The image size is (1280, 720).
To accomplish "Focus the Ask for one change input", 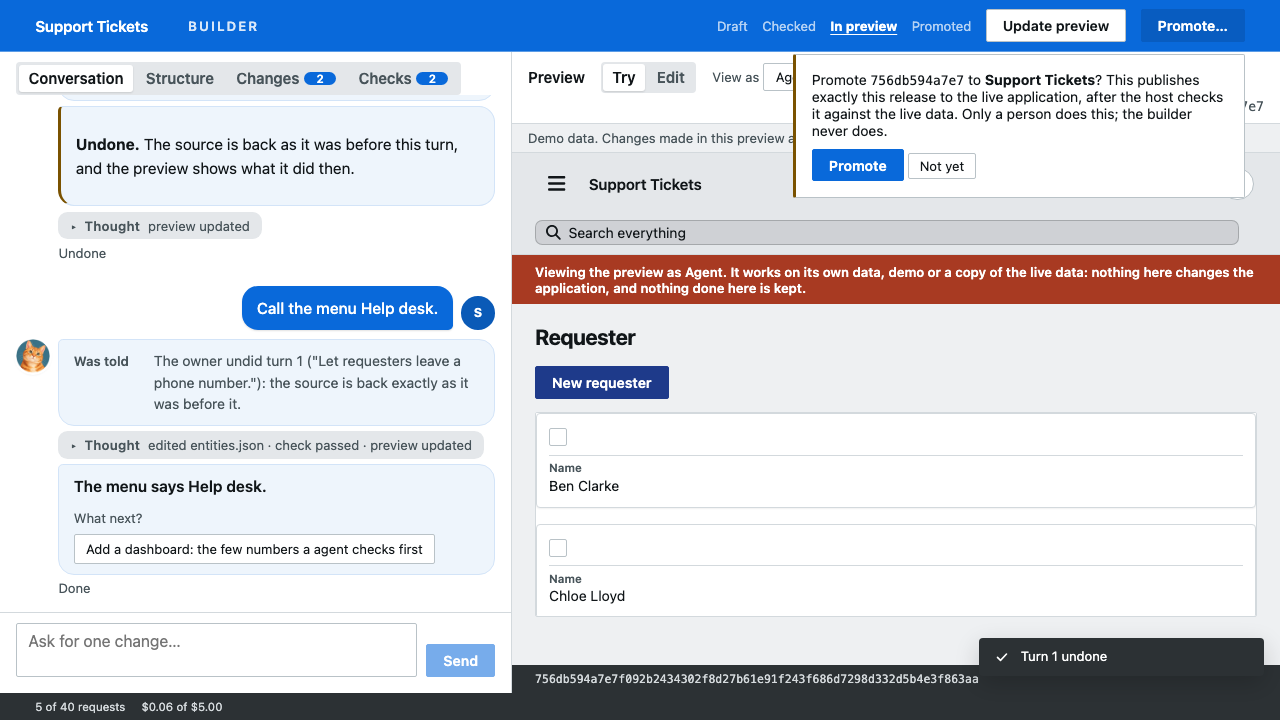I will pyautogui.click(x=216, y=650).
